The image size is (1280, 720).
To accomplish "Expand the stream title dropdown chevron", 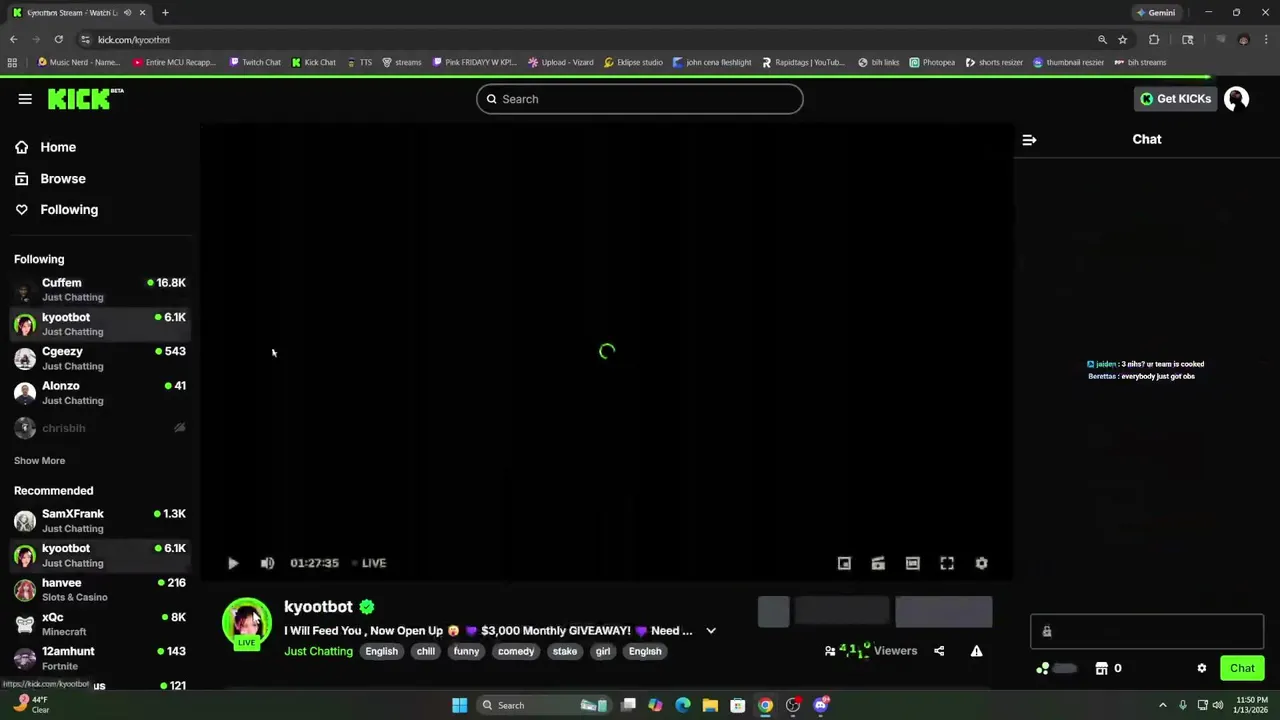I will [711, 631].
